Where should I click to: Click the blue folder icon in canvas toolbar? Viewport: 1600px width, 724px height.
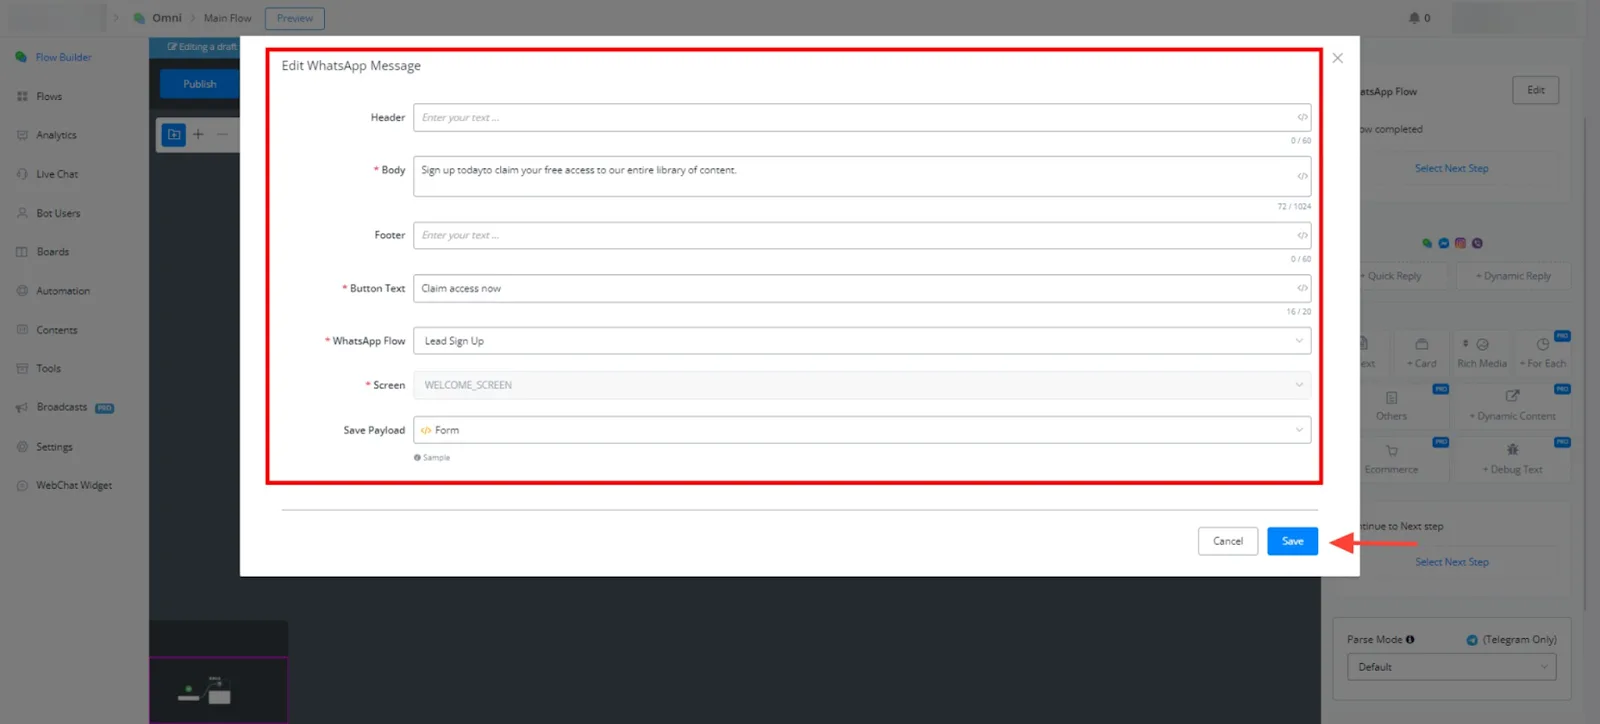174,134
